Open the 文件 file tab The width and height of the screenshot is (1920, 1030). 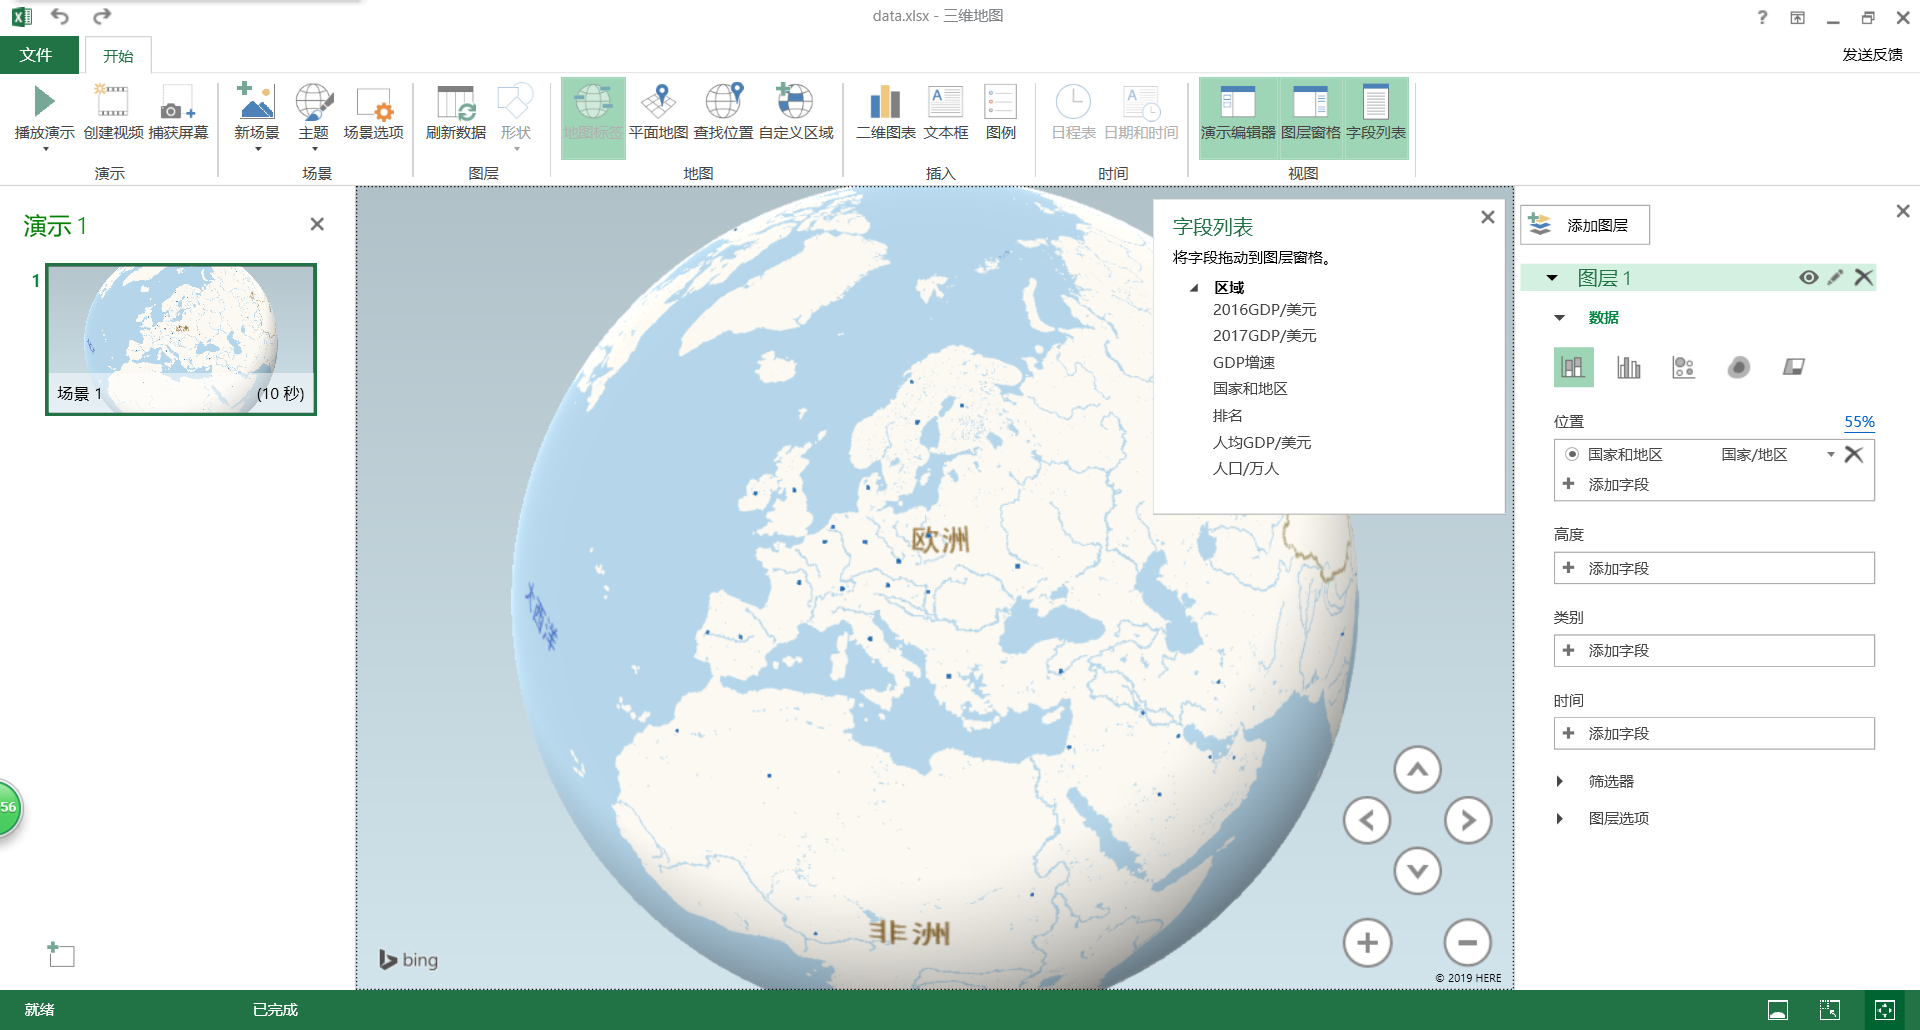click(x=37, y=55)
